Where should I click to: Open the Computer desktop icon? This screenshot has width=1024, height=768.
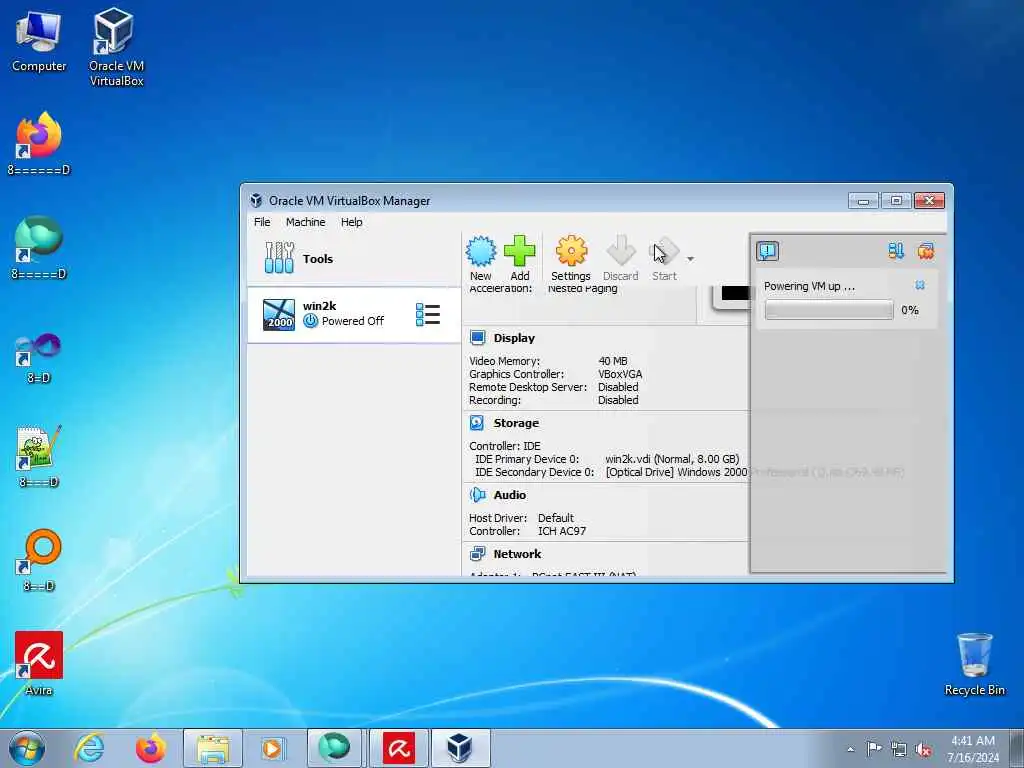tap(39, 40)
